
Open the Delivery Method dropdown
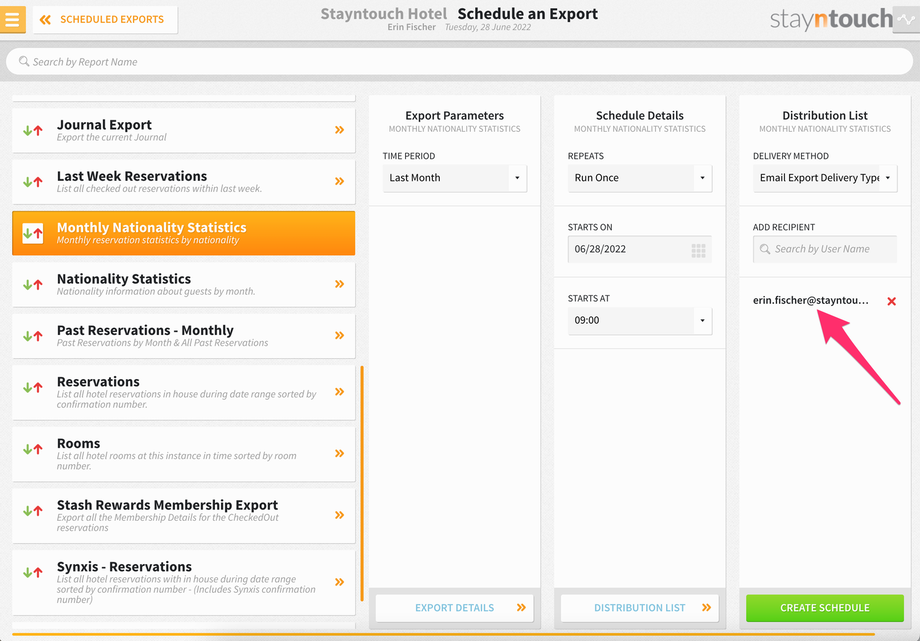tap(825, 178)
